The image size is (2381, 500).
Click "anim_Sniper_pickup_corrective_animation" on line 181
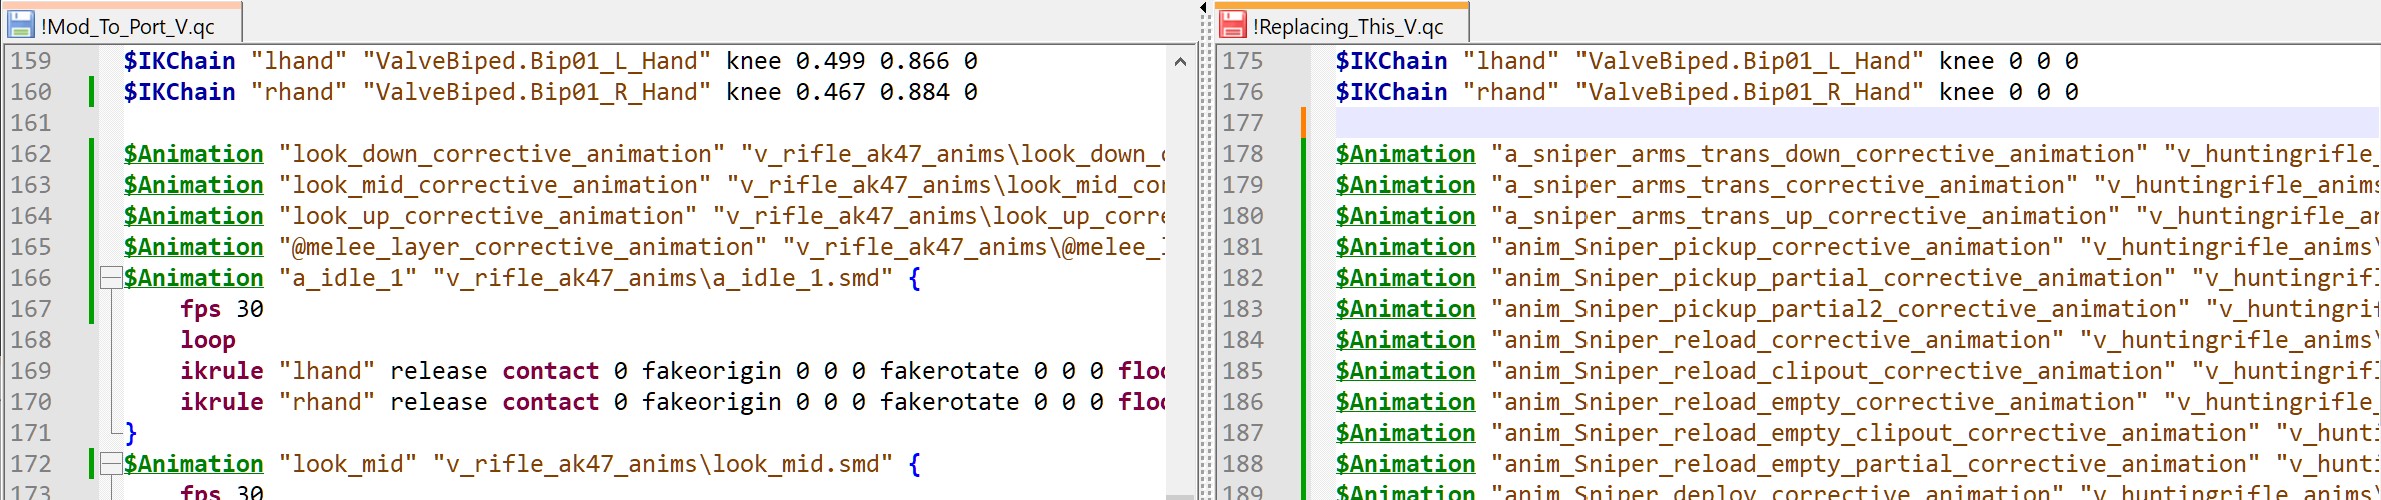coord(1777,247)
